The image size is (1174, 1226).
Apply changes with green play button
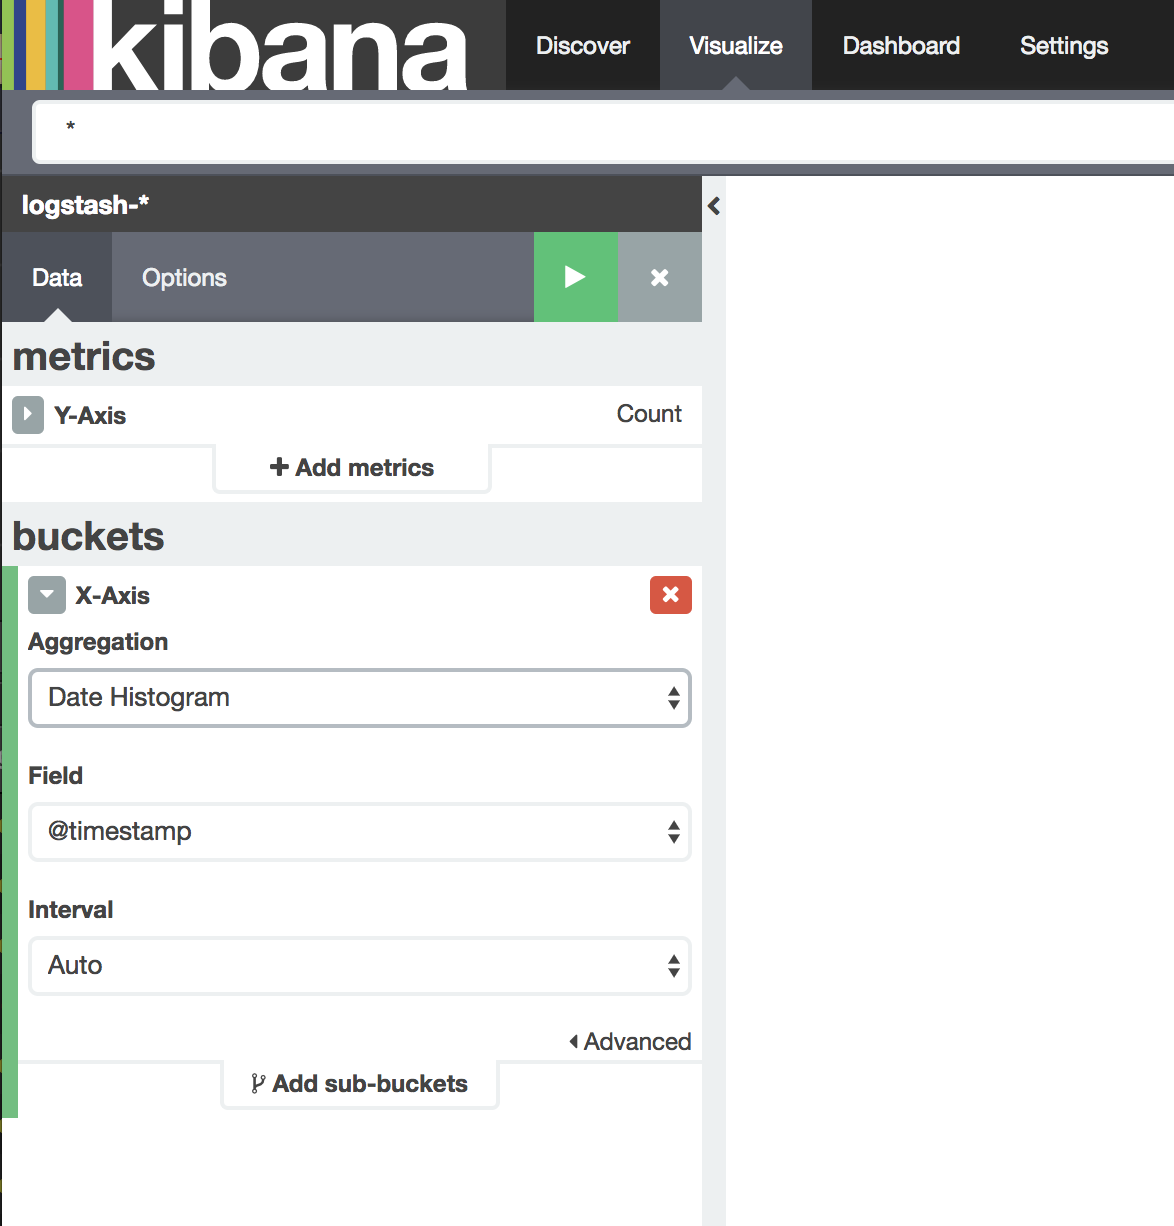pyautogui.click(x=576, y=277)
